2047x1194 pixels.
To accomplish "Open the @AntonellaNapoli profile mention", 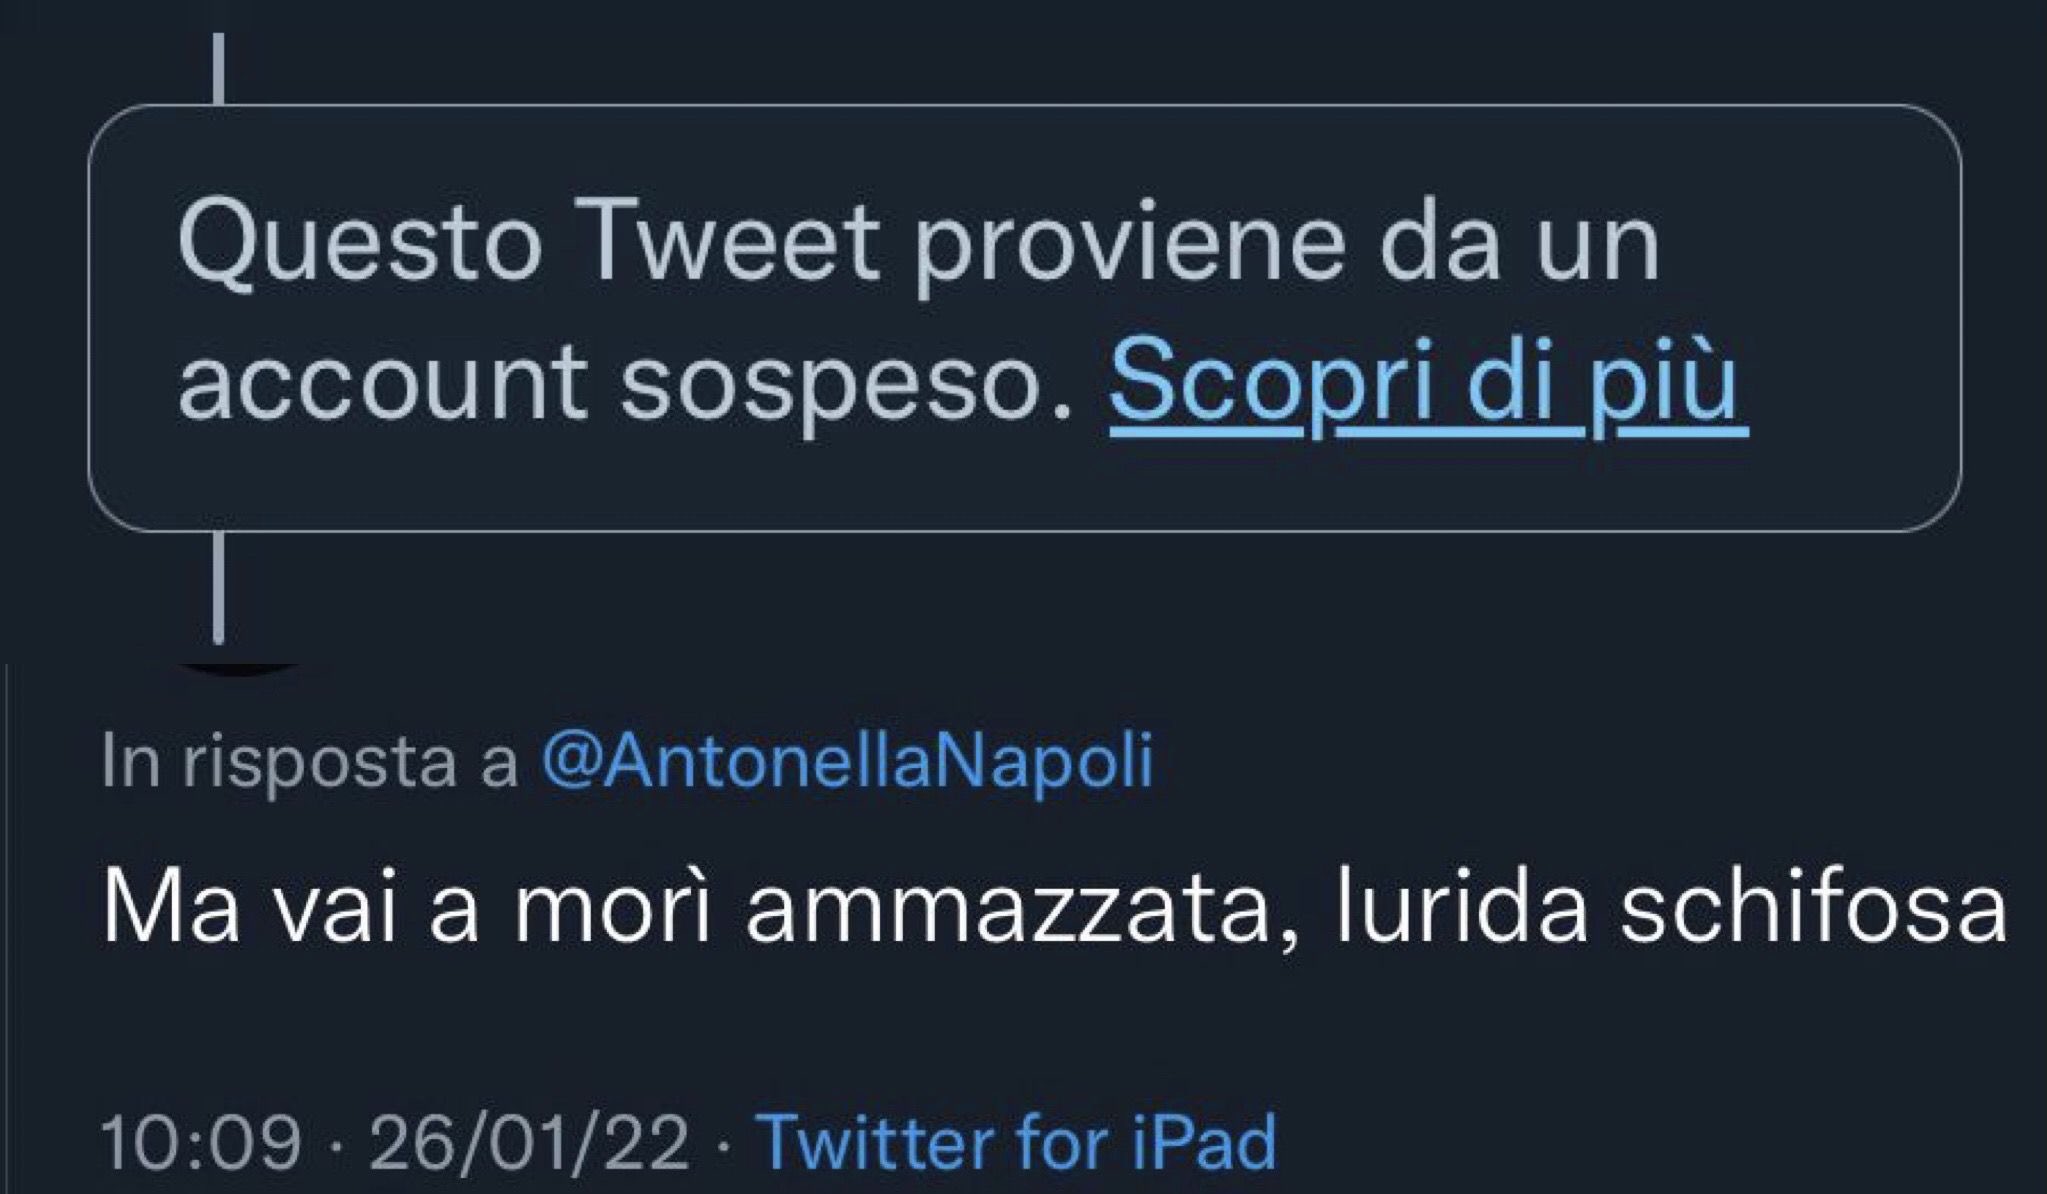I will point(847,762).
